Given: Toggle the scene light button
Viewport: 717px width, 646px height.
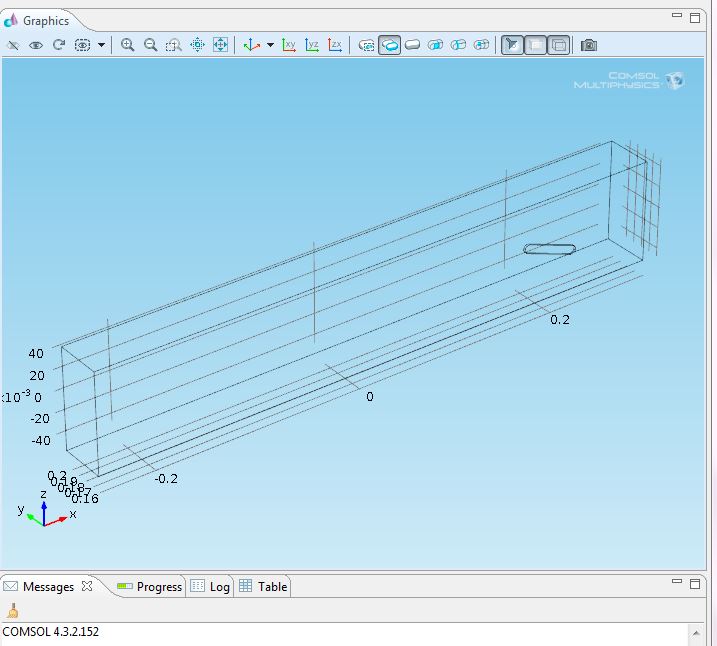Looking at the screenshot, I should tap(512, 45).
